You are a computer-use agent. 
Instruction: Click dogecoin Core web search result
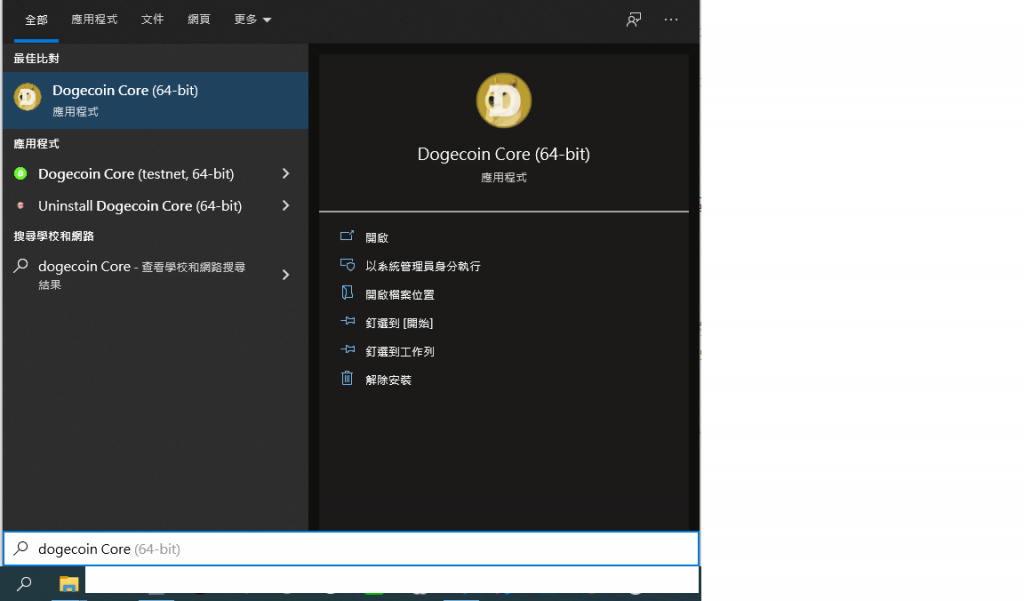[155, 274]
